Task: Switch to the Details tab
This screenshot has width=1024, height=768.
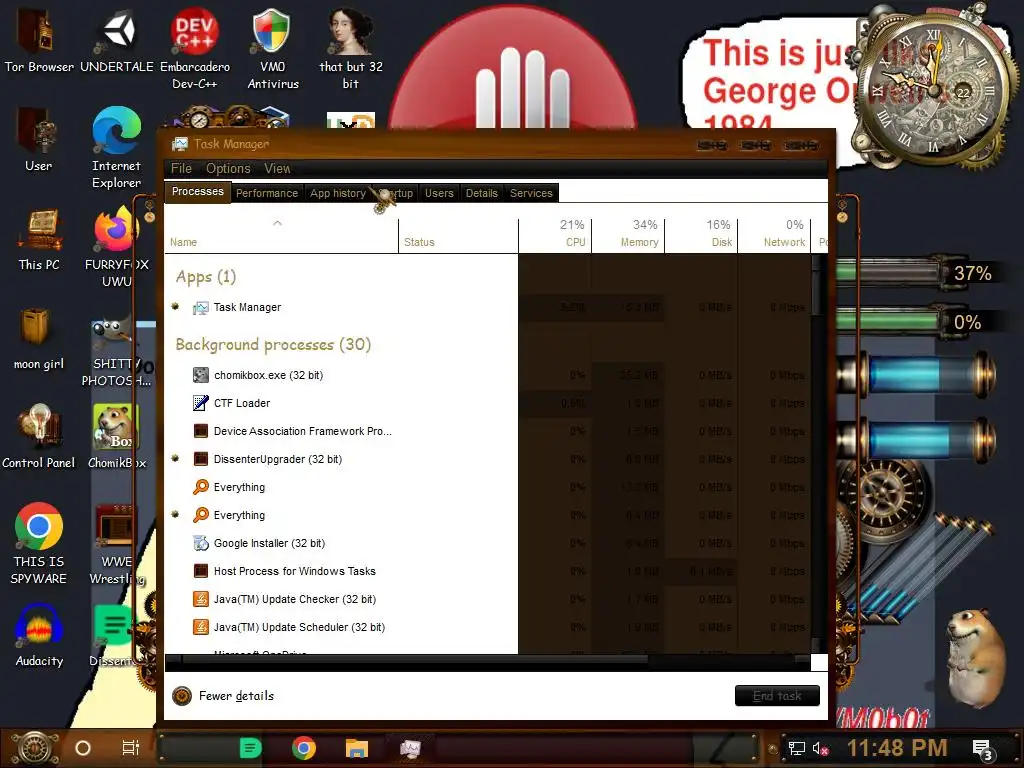Action: (481, 193)
